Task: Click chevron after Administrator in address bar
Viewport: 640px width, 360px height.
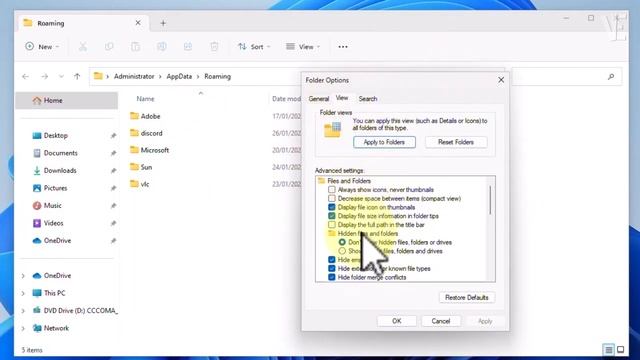Action: pos(160,76)
